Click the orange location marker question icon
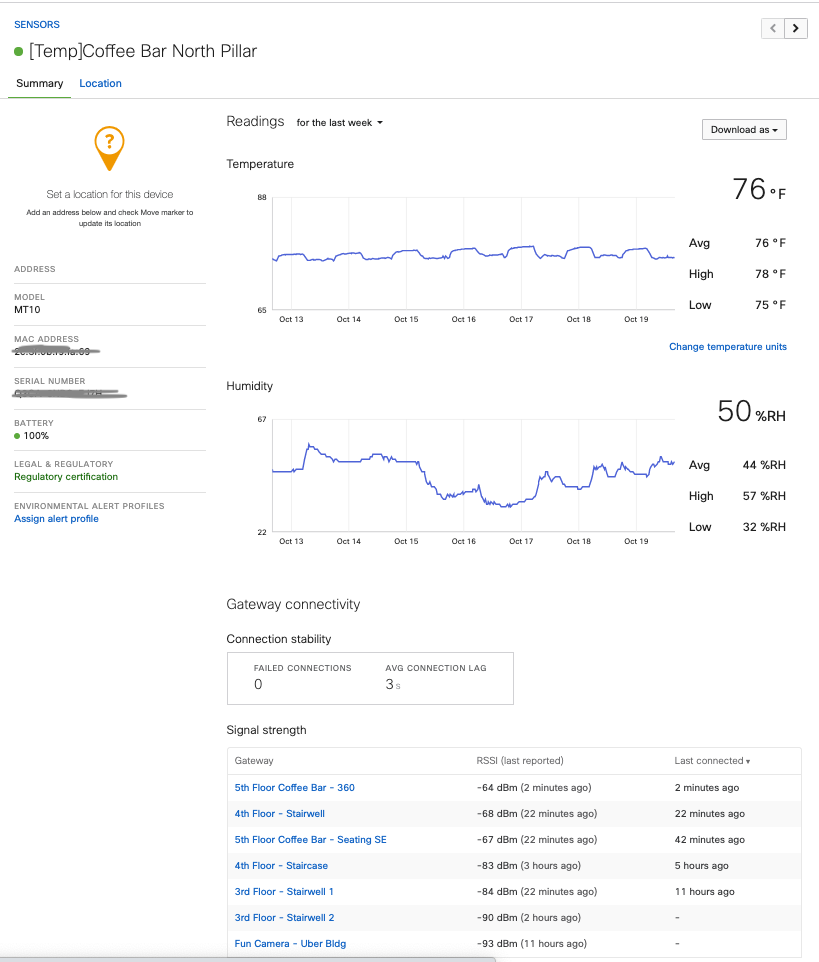The image size is (819, 962). coord(110,146)
